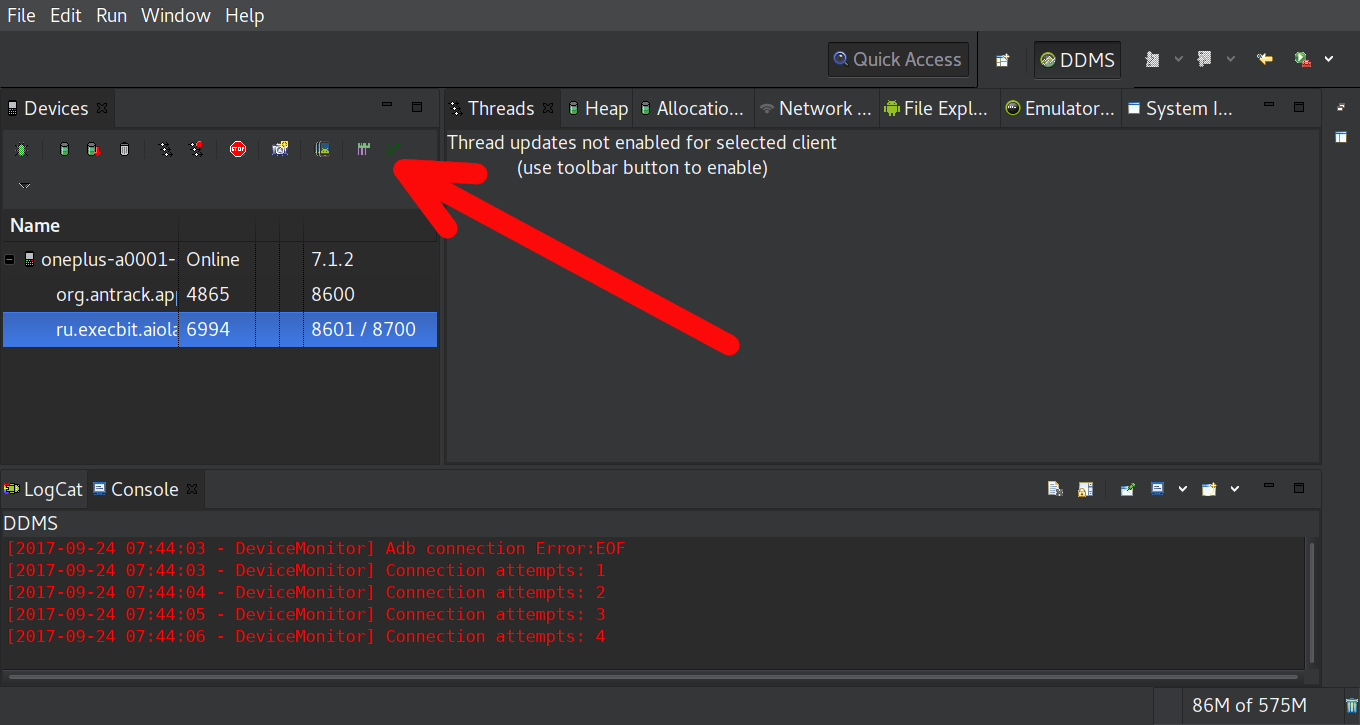The height and width of the screenshot is (725, 1360).
Task: Open dropdown after first icon right of DDMS
Action: pos(1178,60)
